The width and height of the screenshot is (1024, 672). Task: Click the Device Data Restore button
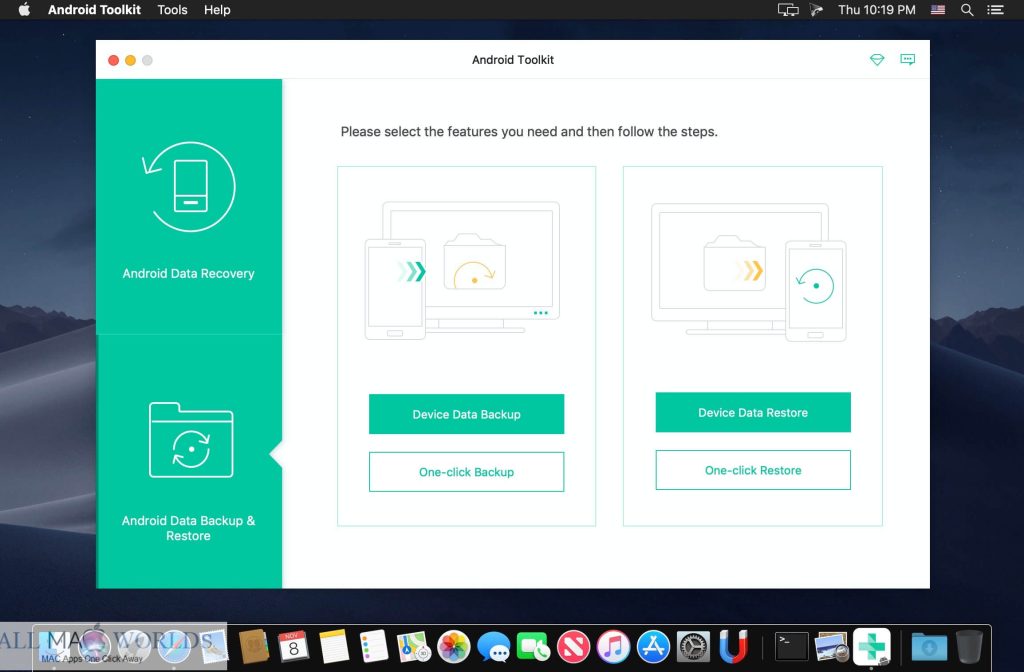click(753, 412)
